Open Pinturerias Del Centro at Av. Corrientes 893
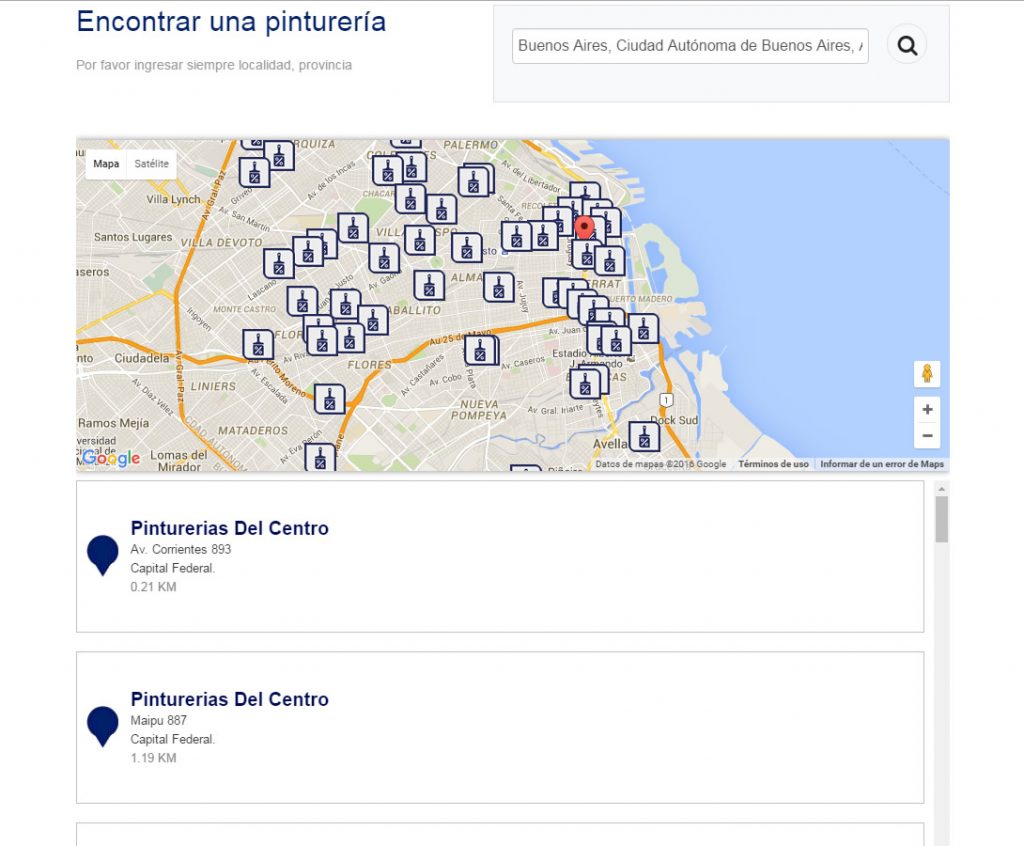 click(x=229, y=528)
